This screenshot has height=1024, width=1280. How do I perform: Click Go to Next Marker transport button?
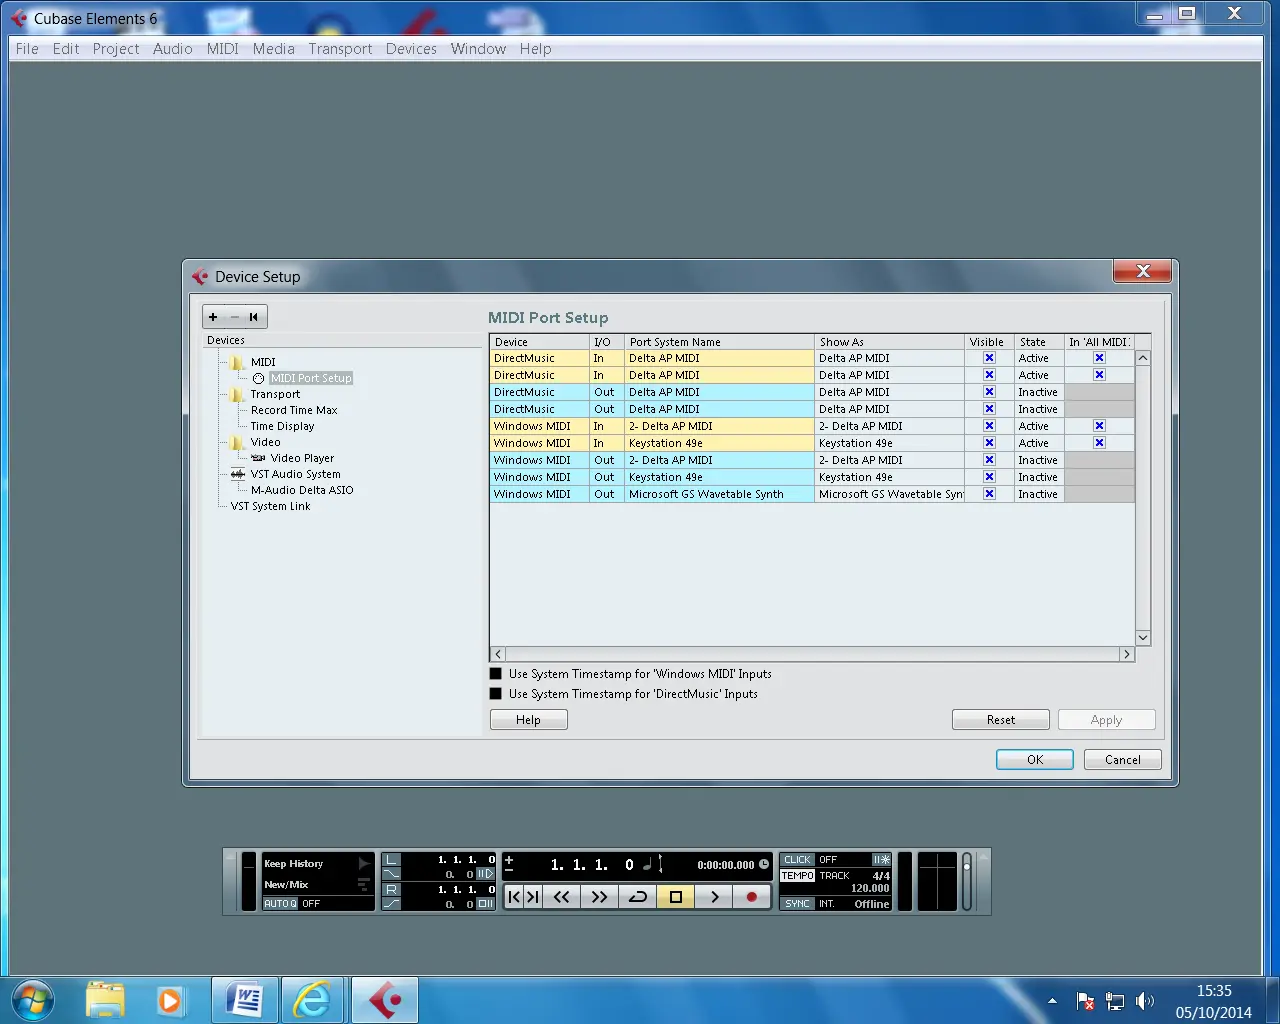coord(533,897)
